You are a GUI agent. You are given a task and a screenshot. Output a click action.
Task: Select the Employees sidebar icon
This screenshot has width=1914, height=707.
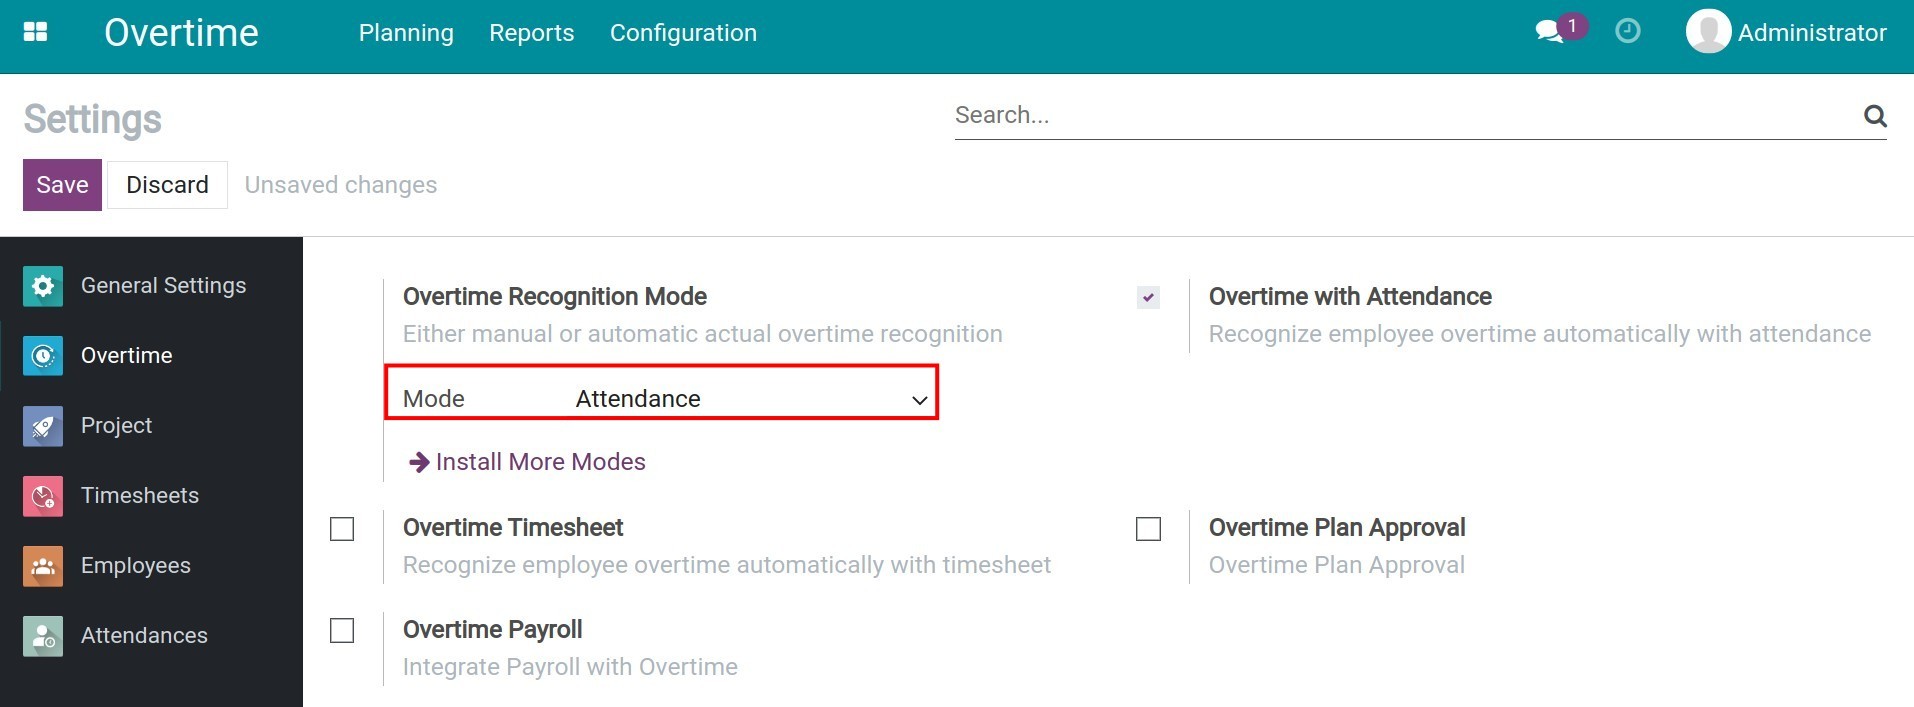point(43,566)
